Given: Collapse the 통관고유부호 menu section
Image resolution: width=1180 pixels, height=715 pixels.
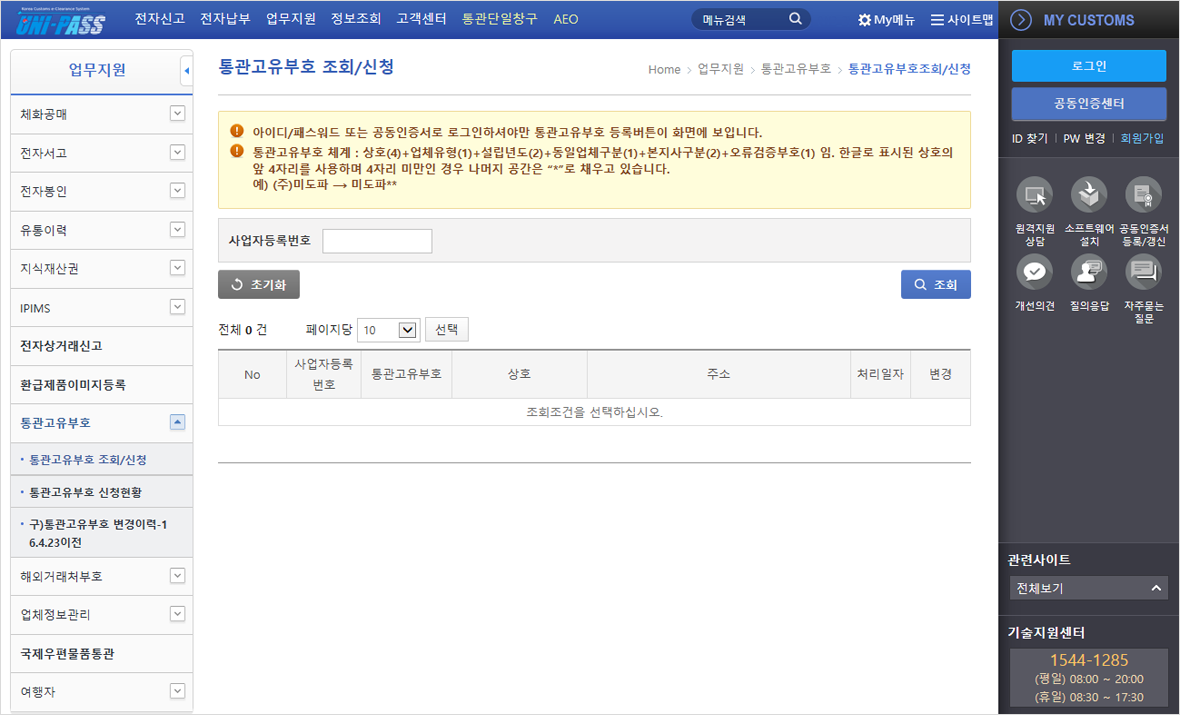Looking at the screenshot, I should (x=177, y=422).
